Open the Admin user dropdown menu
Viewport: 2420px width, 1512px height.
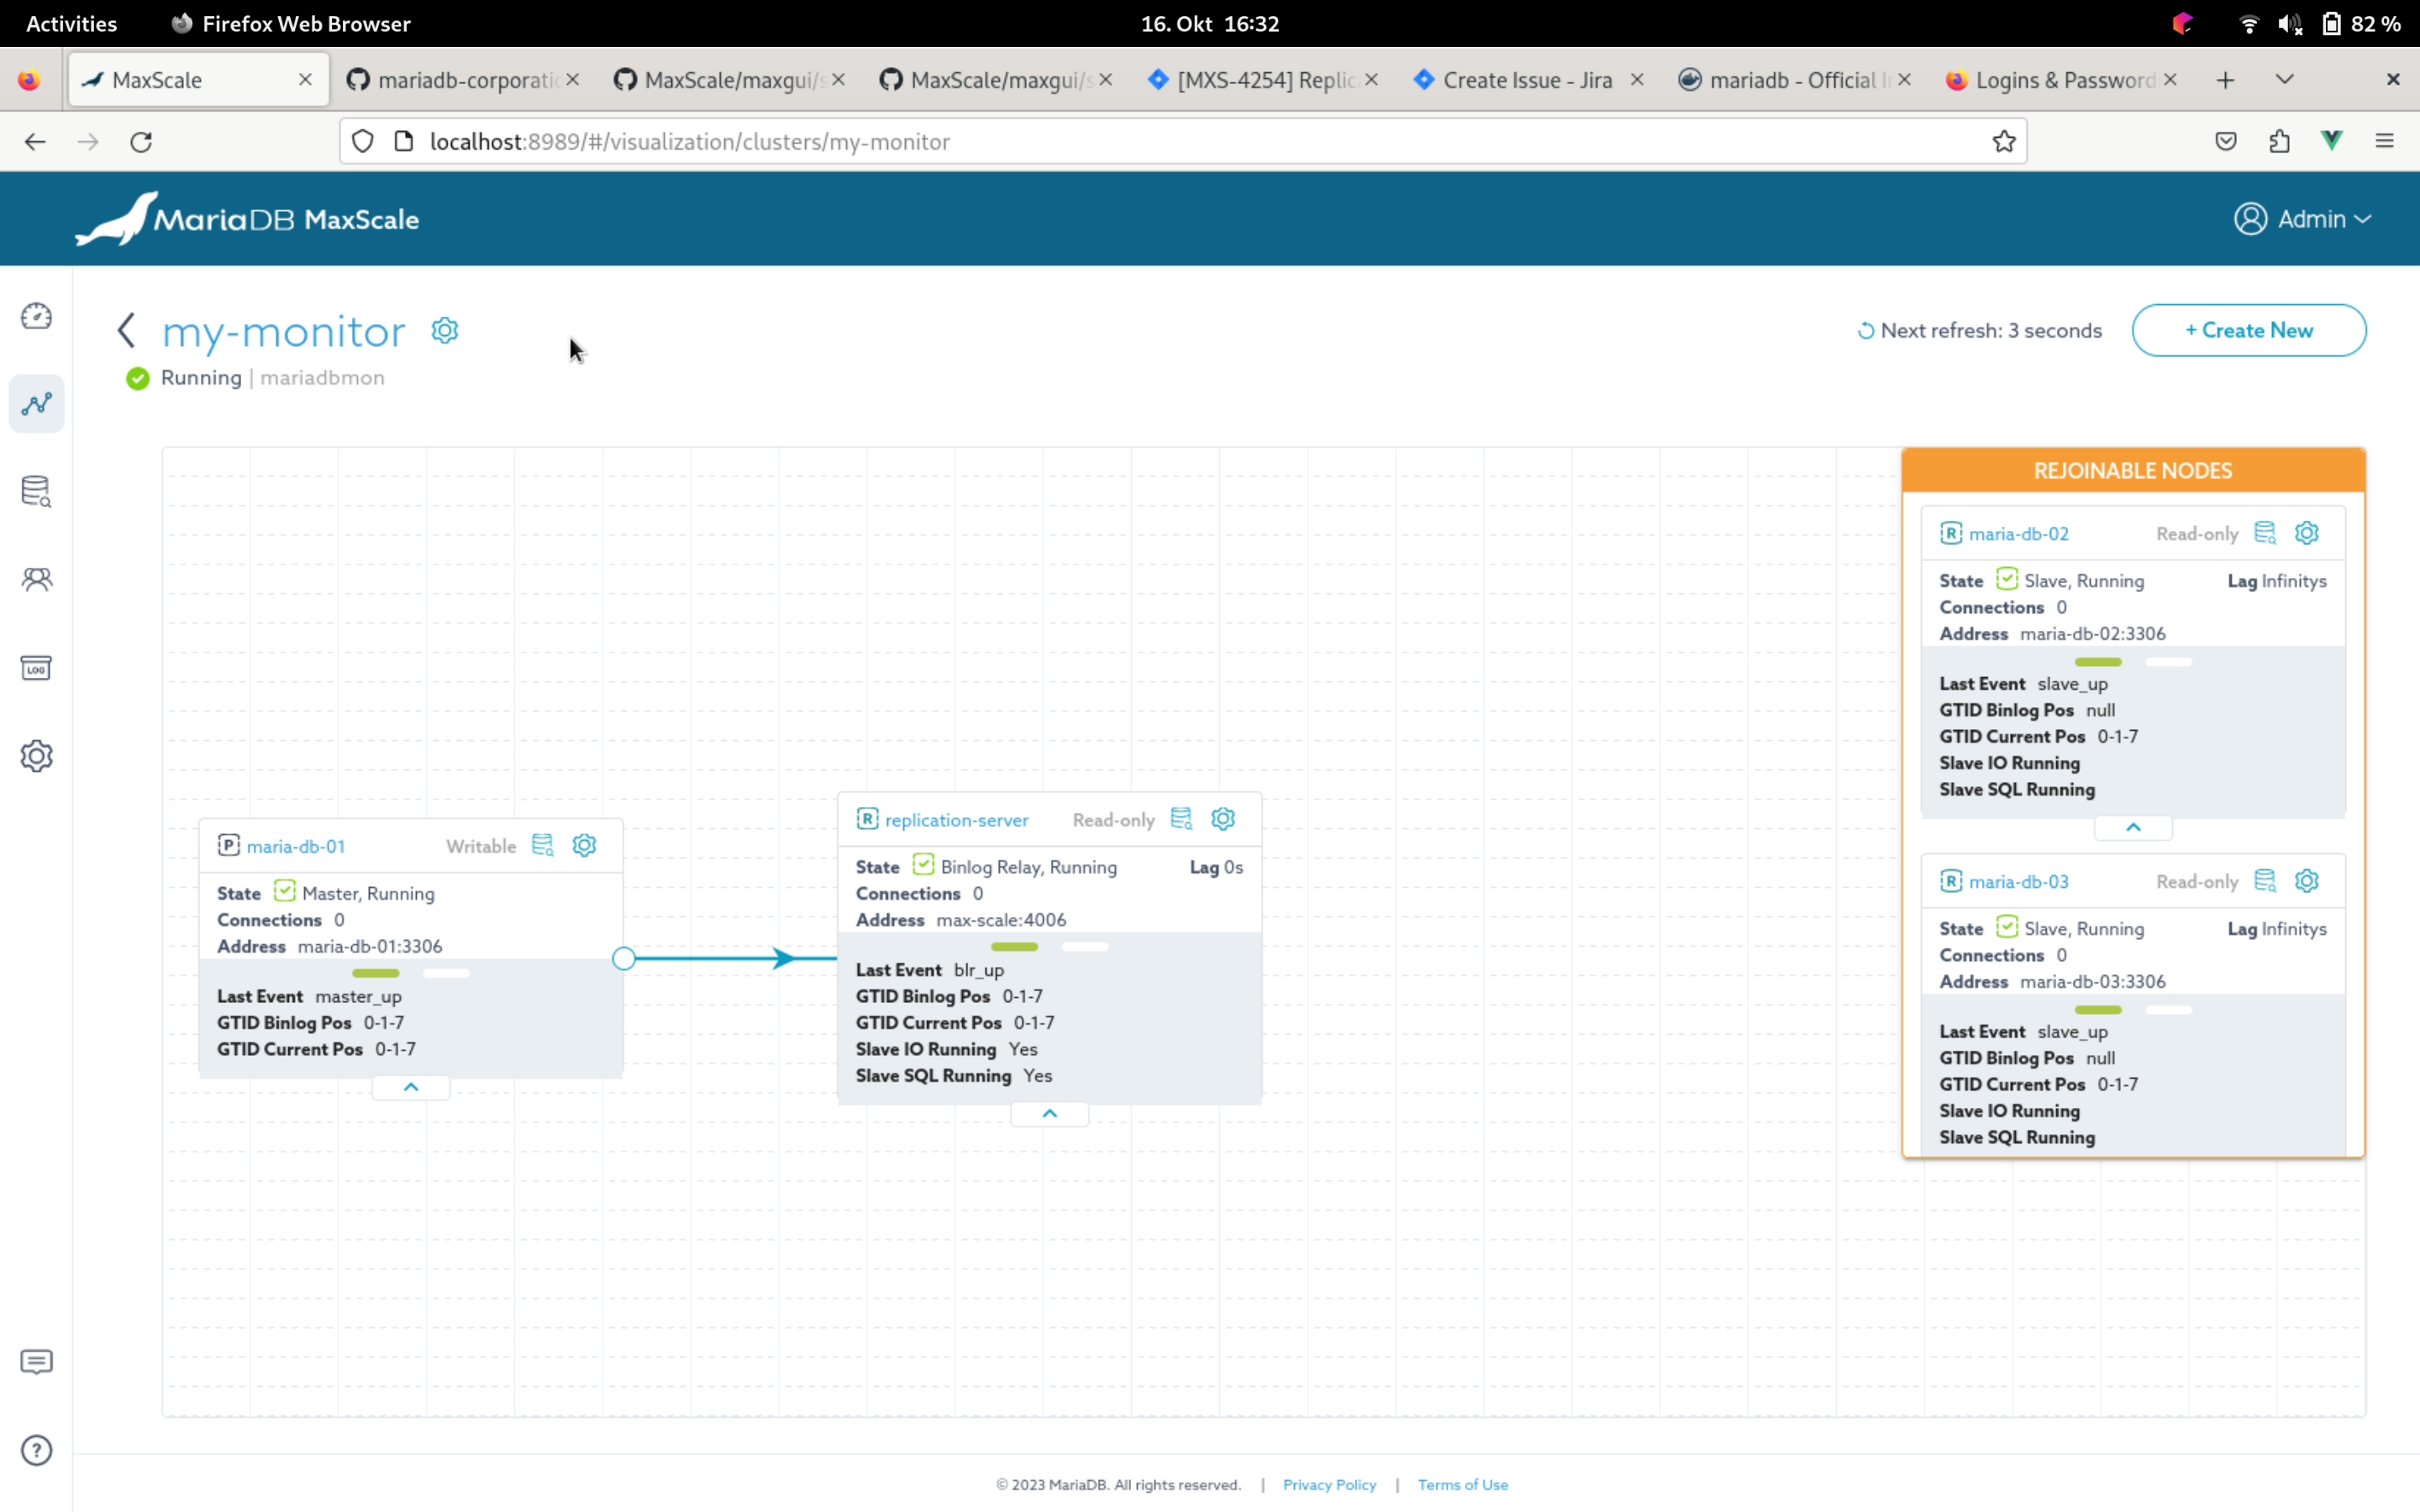2302,219
